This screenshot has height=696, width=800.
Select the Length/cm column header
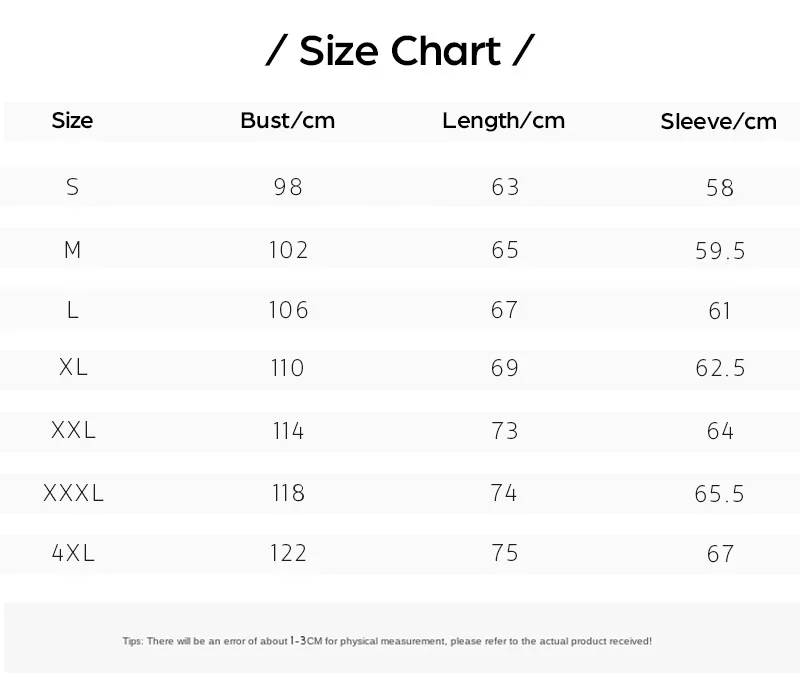coord(504,121)
